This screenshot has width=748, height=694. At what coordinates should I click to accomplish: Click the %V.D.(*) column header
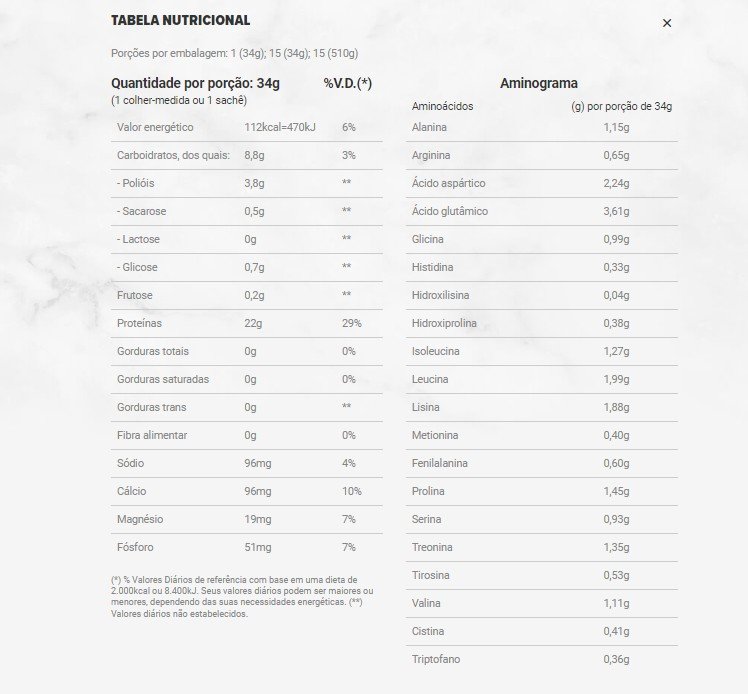(347, 84)
